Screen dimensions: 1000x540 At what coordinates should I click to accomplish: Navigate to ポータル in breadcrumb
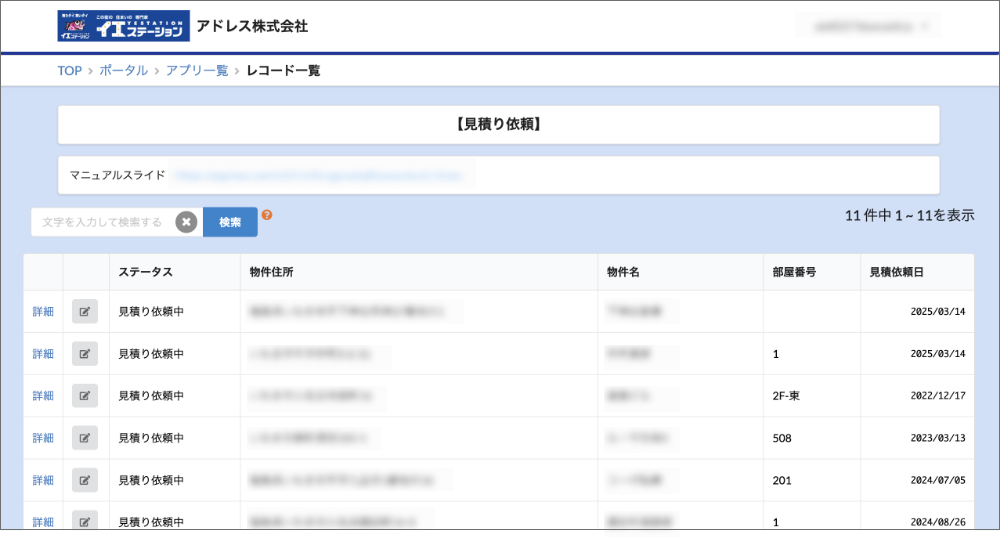click(123, 71)
